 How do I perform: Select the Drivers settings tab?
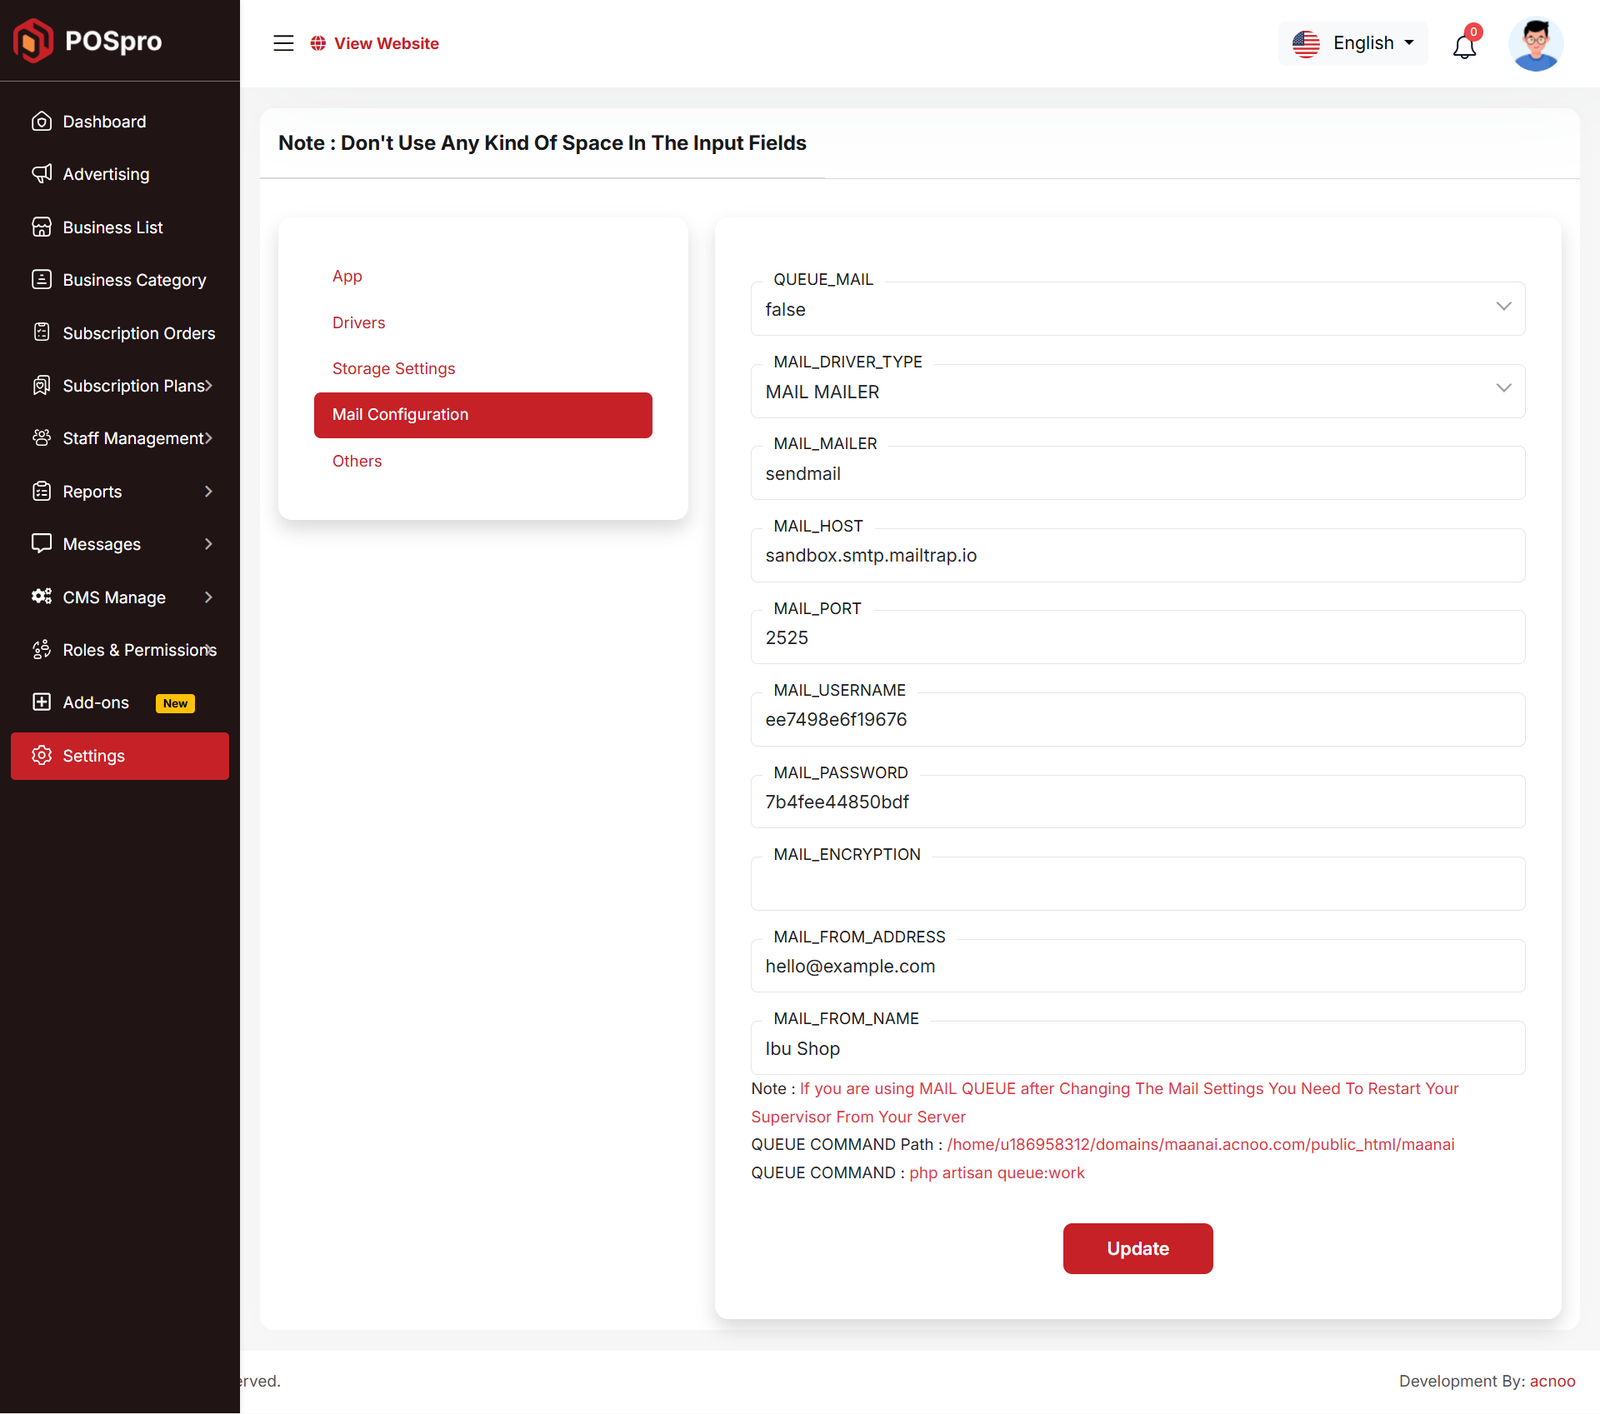pos(358,322)
